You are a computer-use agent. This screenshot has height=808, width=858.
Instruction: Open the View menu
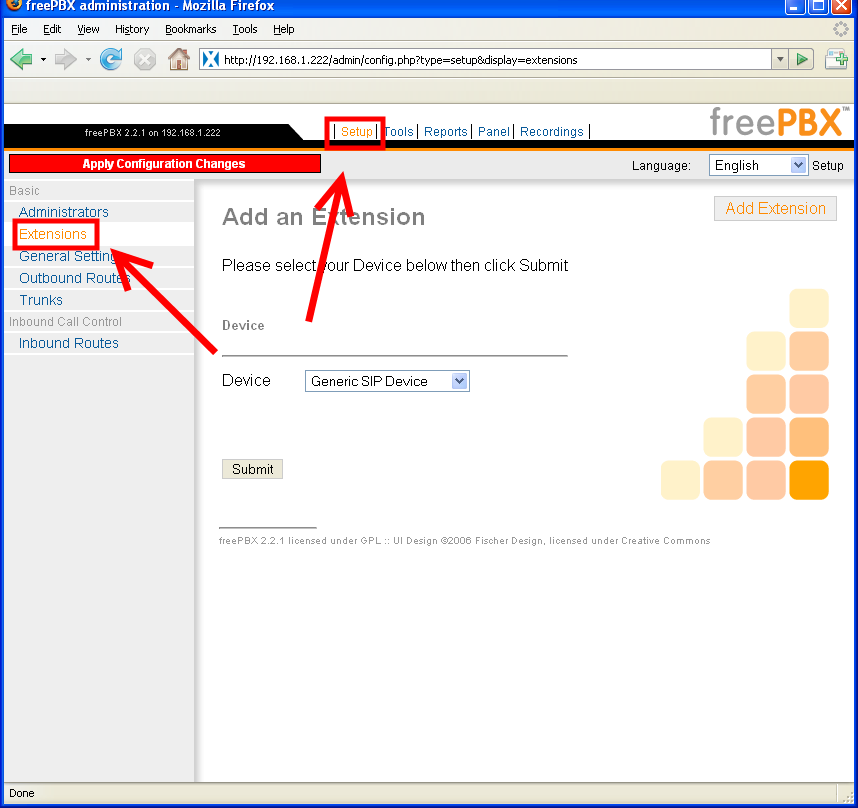[88, 29]
